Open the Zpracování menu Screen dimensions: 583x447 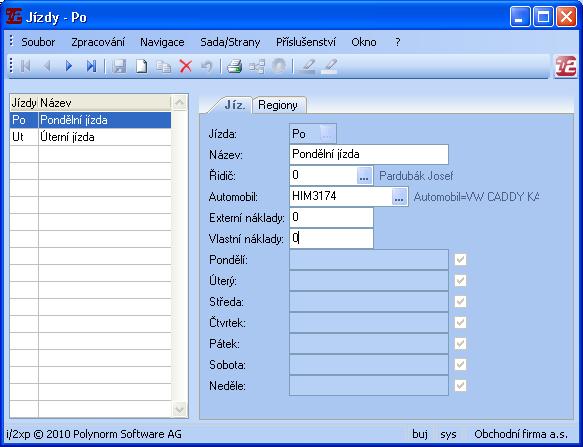click(x=98, y=42)
